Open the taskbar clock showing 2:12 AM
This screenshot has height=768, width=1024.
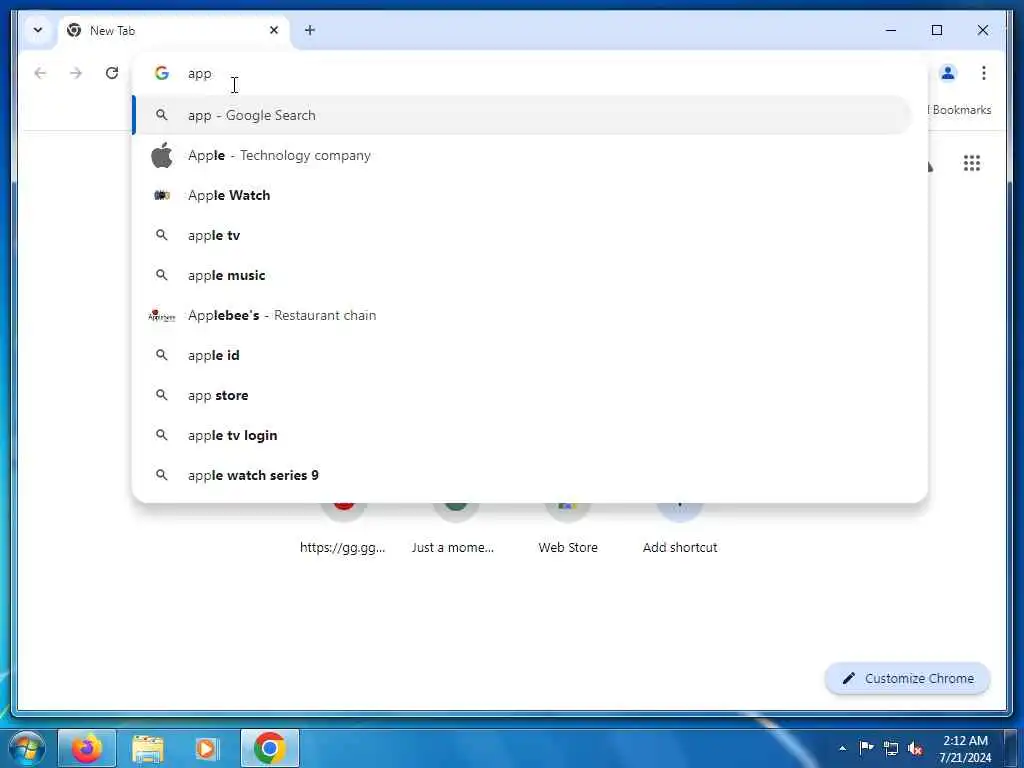(x=965, y=749)
